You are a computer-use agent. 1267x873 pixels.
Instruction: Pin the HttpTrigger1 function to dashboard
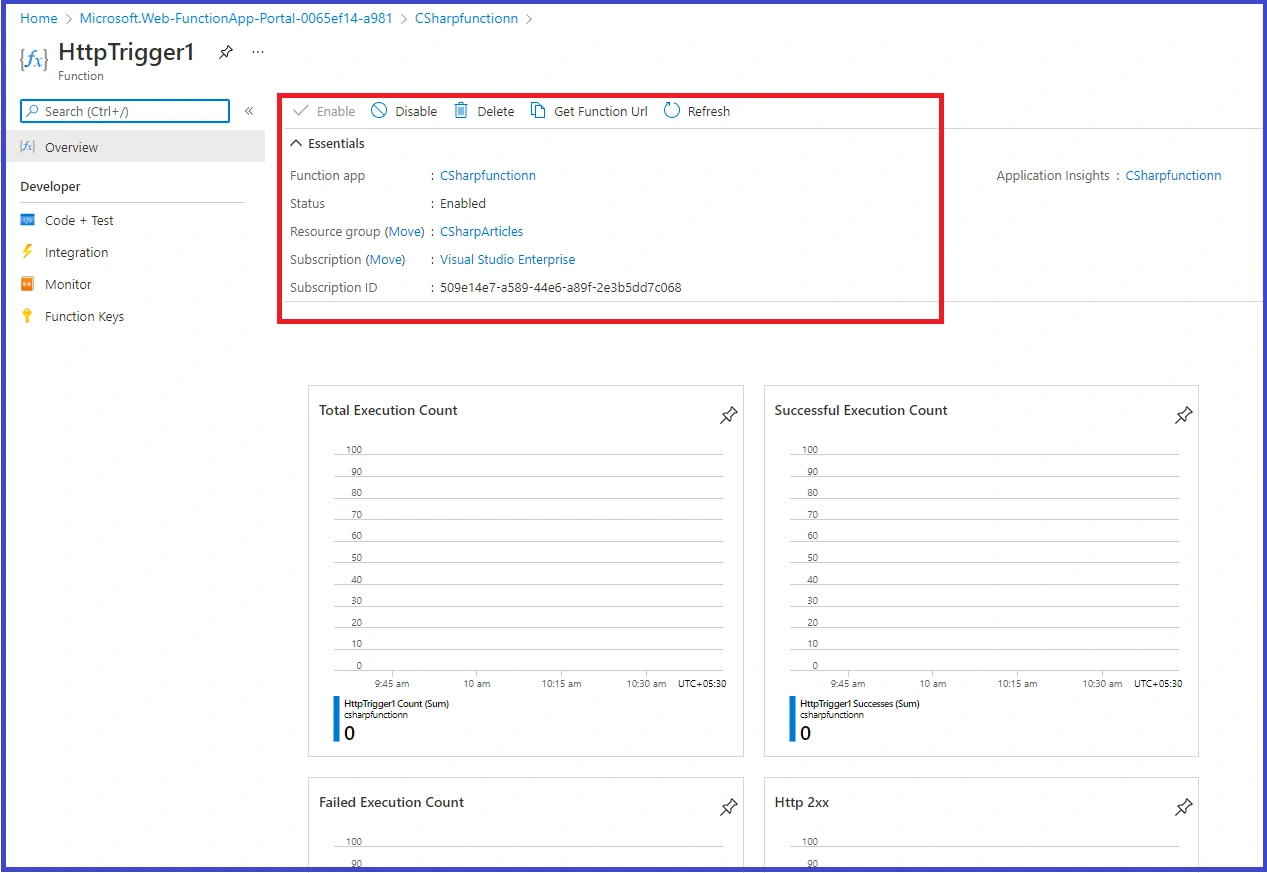click(x=226, y=52)
